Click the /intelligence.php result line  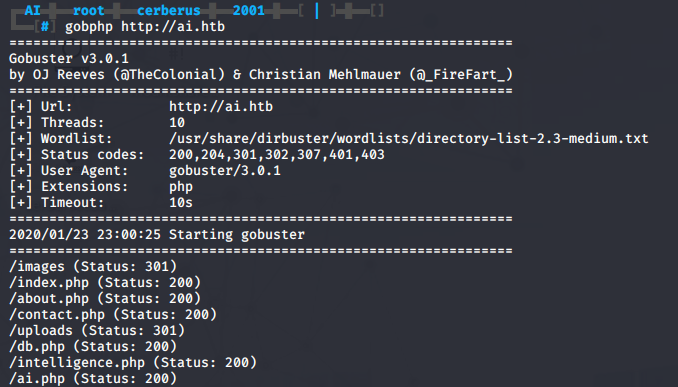coord(133,362)
